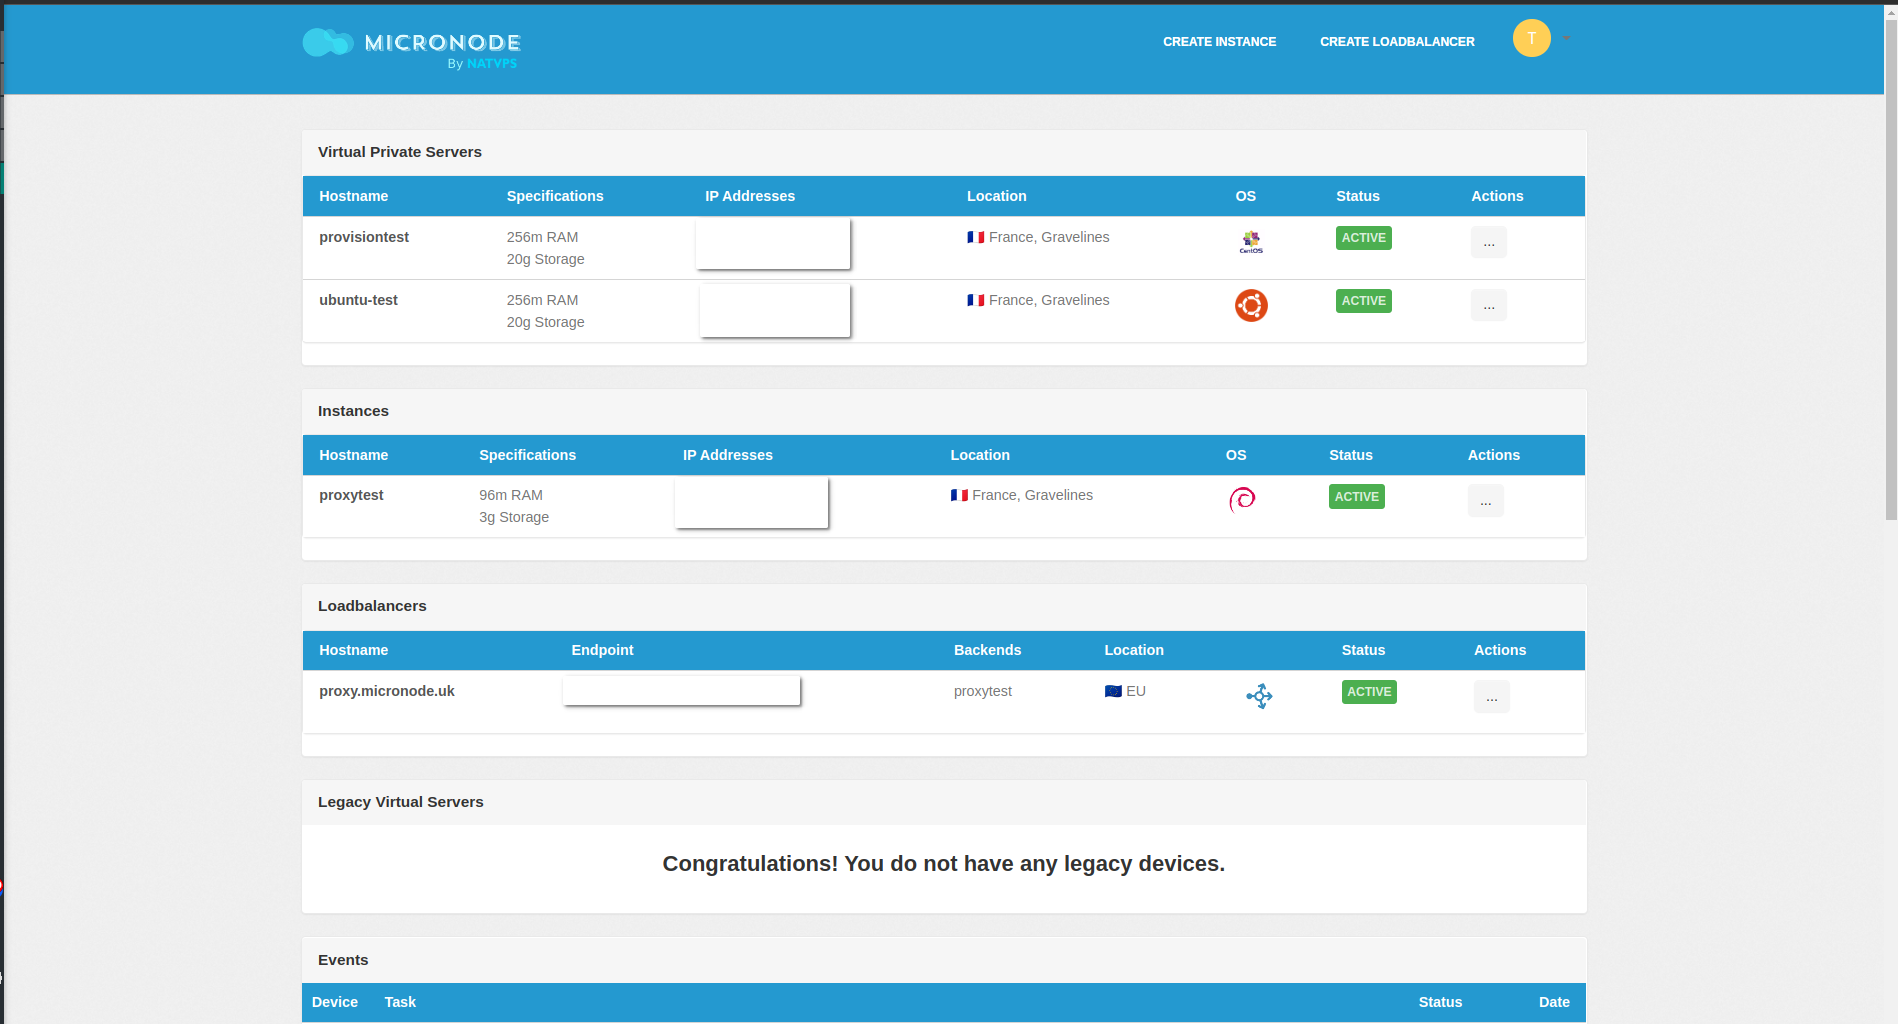Click the proxytest backend entry
The image size is (1898, 1024).
(983, 692)
